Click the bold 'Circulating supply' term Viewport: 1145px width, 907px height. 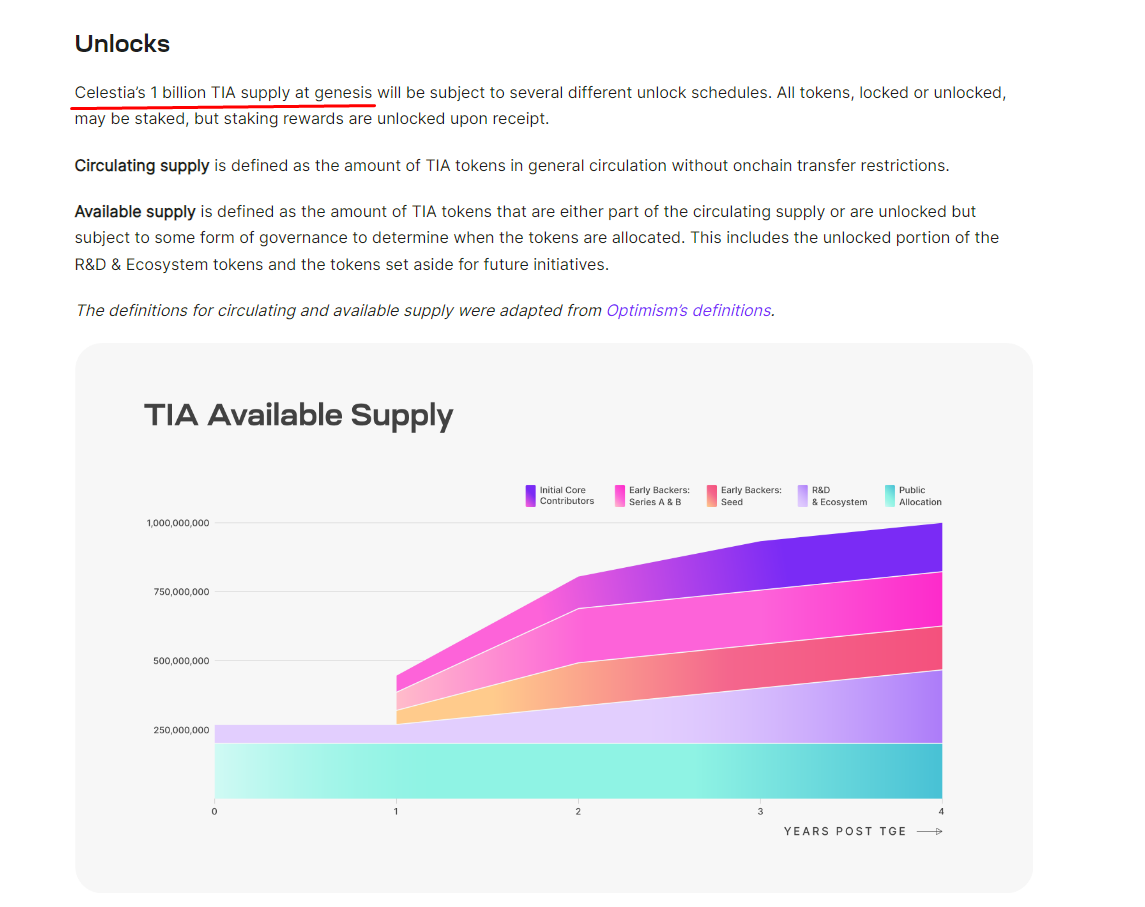[142, 166]
